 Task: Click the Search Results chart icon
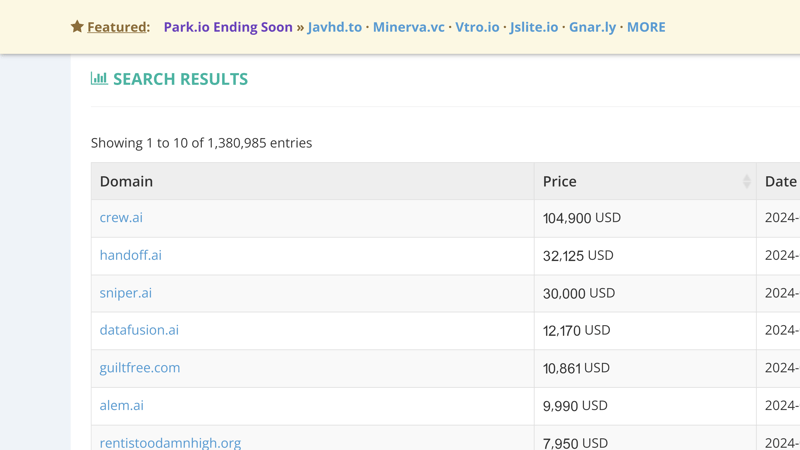[99, 79]
